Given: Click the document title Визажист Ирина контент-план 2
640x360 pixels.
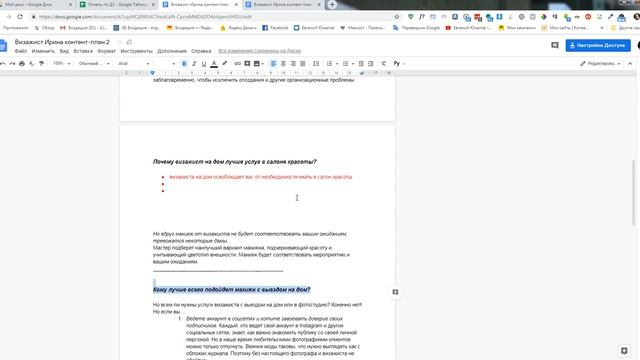Looking at the screenshot, I should (x=62, y=42).
